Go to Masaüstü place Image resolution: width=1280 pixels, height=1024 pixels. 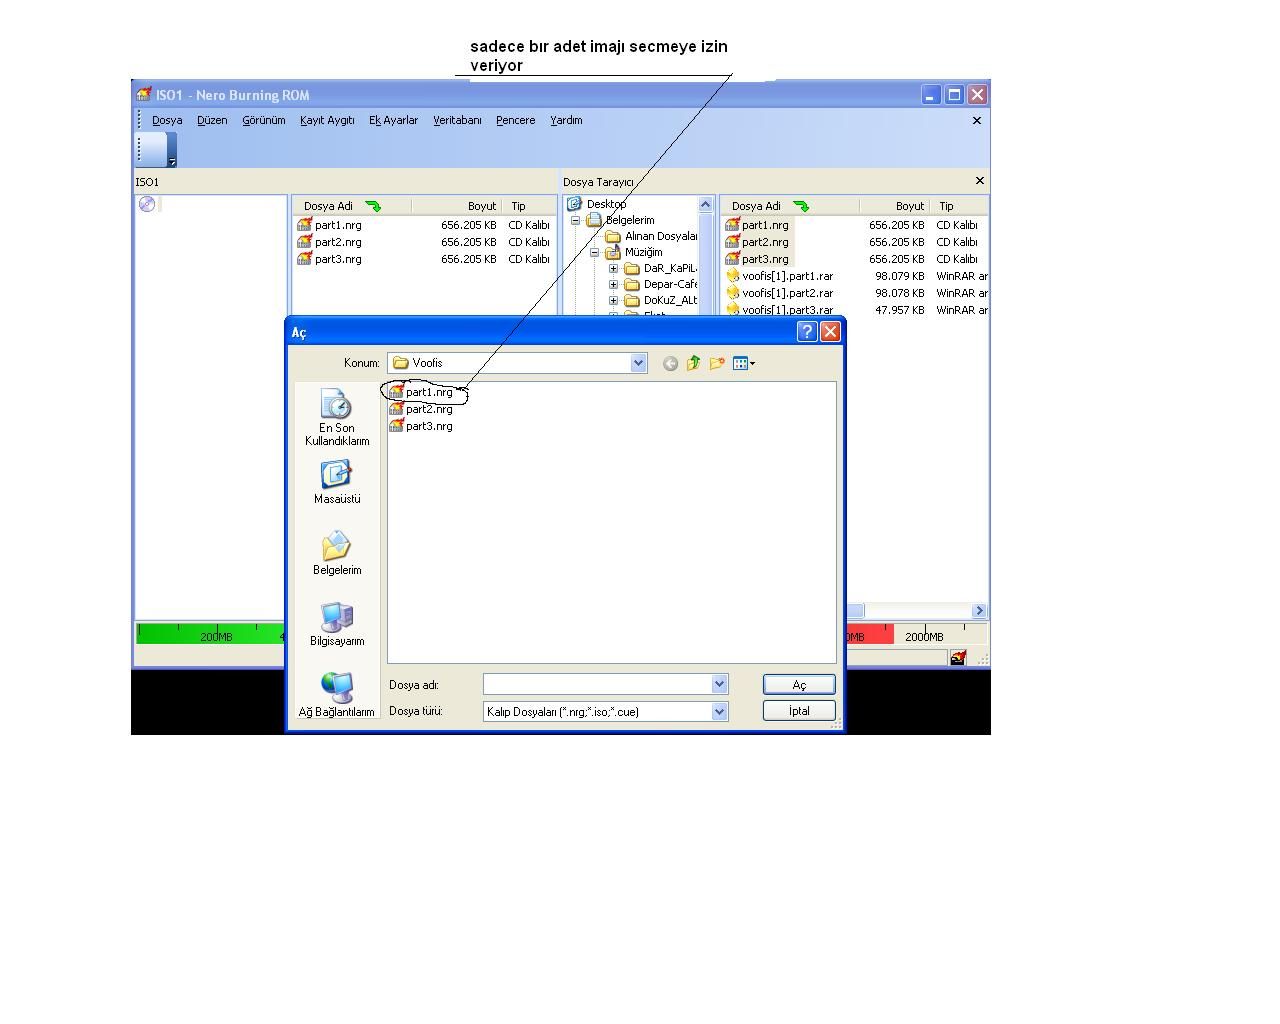pyautogui.click(x=337, y=482)
